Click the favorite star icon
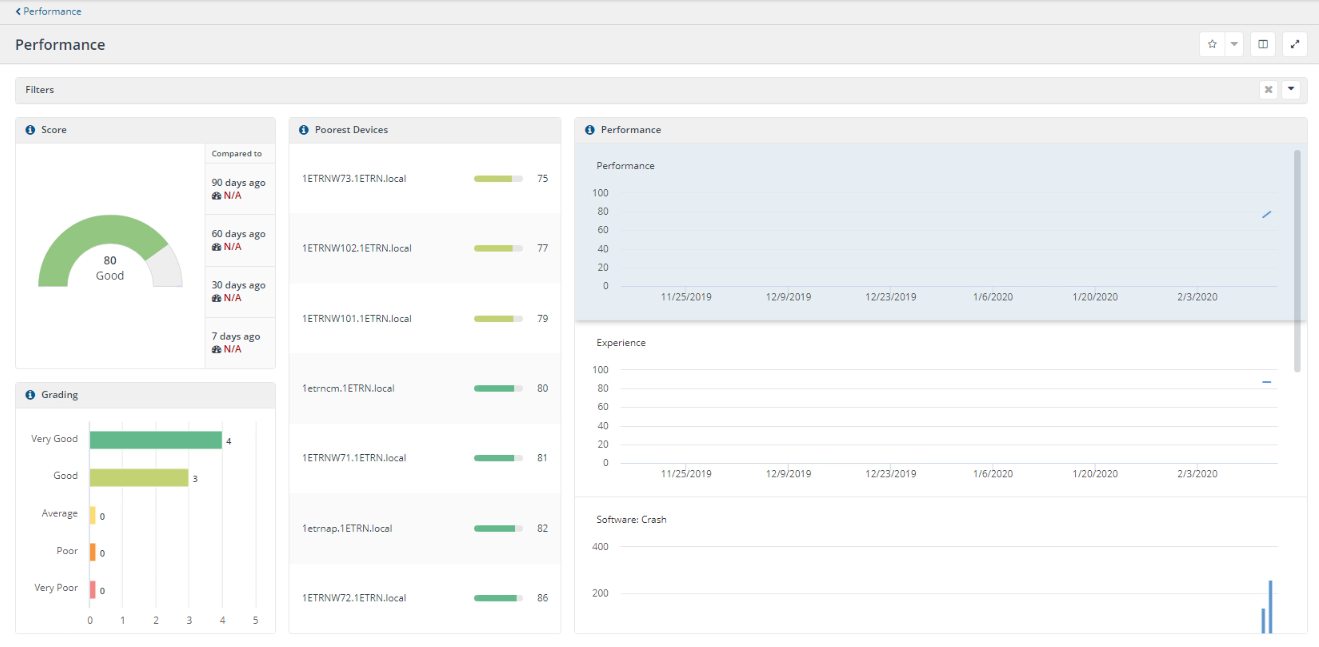 pos(1212,44)
